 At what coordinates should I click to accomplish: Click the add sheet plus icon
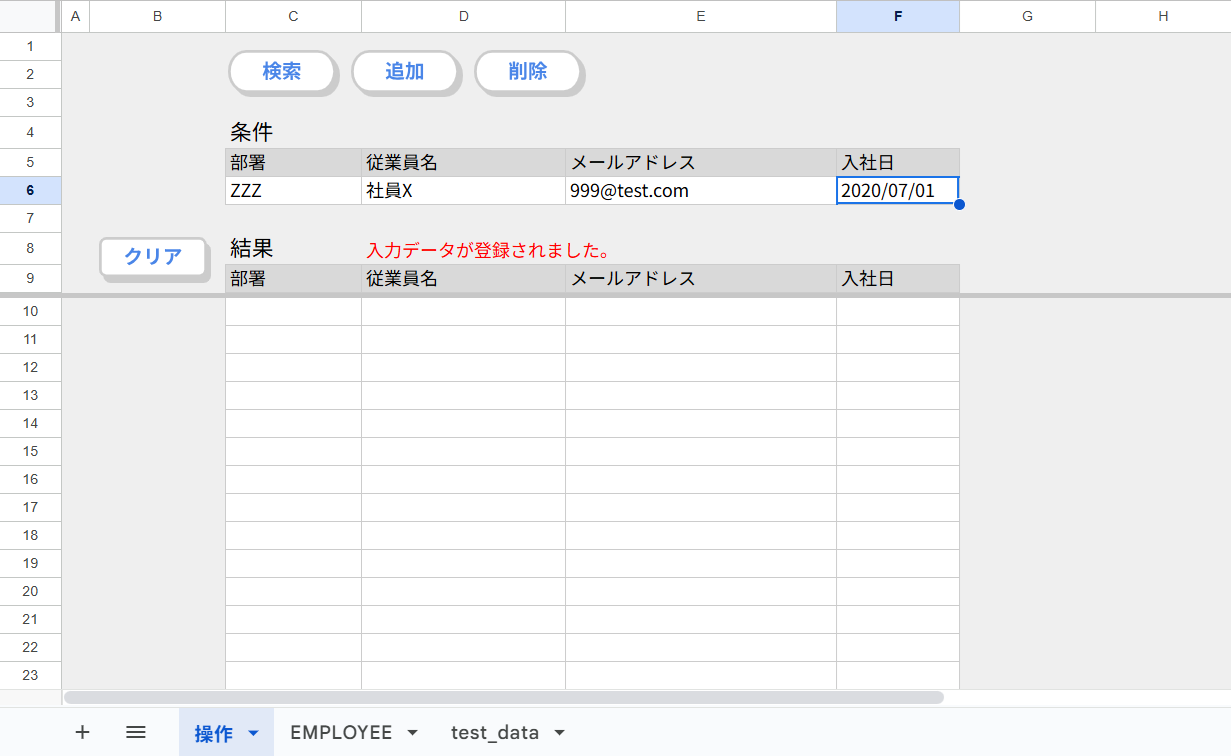[x=82, y=732]
